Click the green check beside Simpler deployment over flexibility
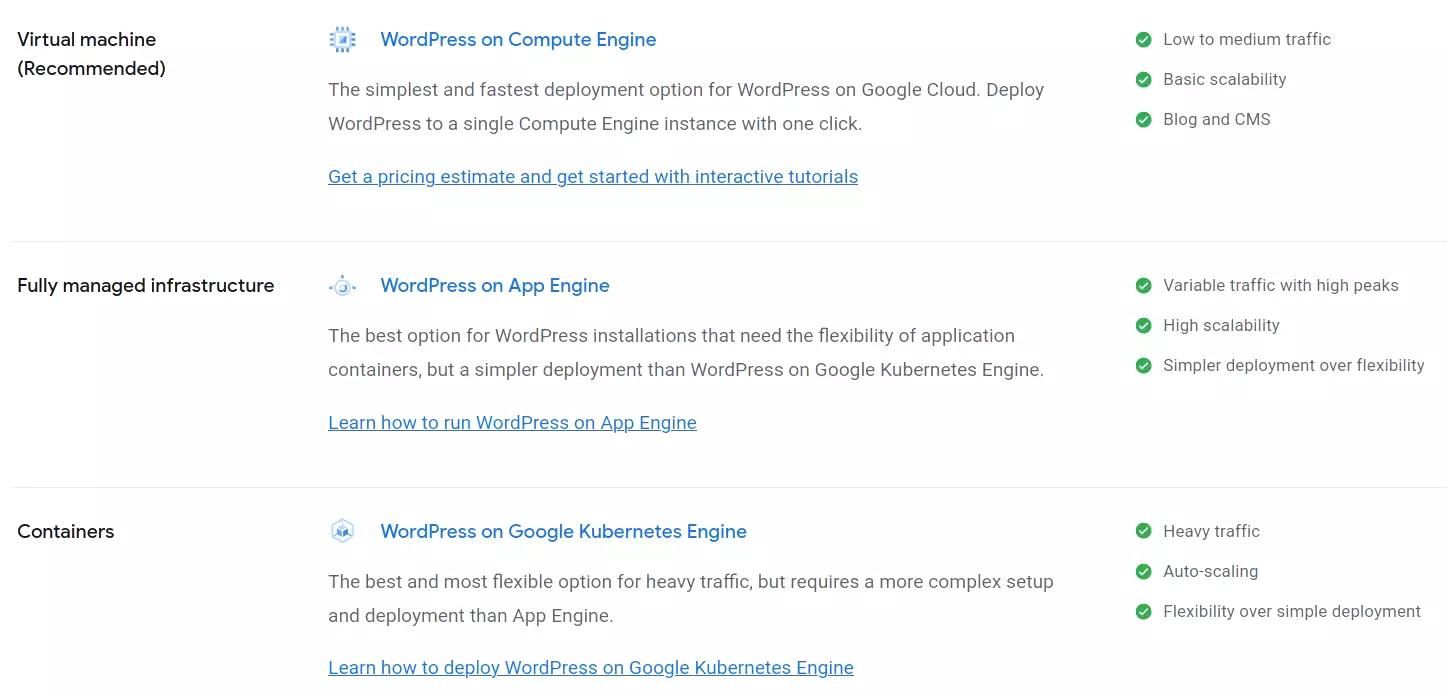 pos(1143,366)
